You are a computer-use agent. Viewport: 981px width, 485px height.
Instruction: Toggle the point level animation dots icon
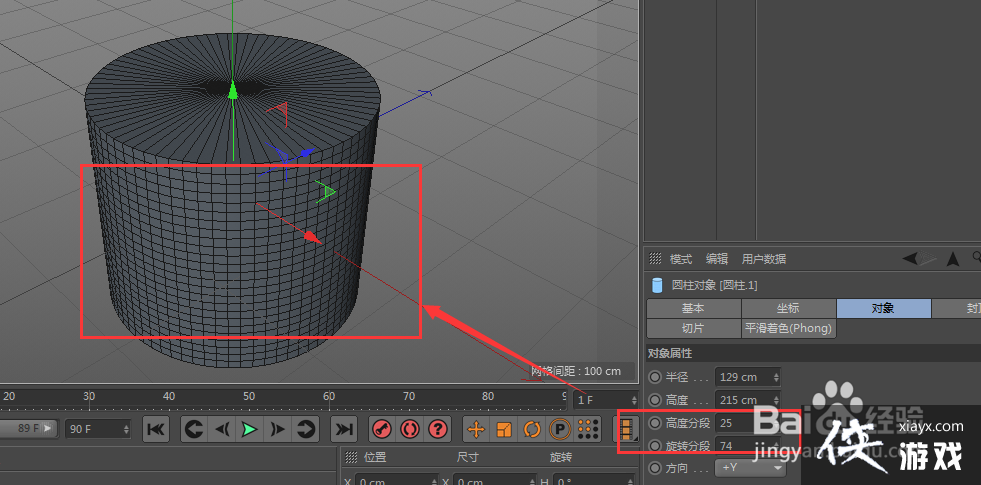(587, 429)
